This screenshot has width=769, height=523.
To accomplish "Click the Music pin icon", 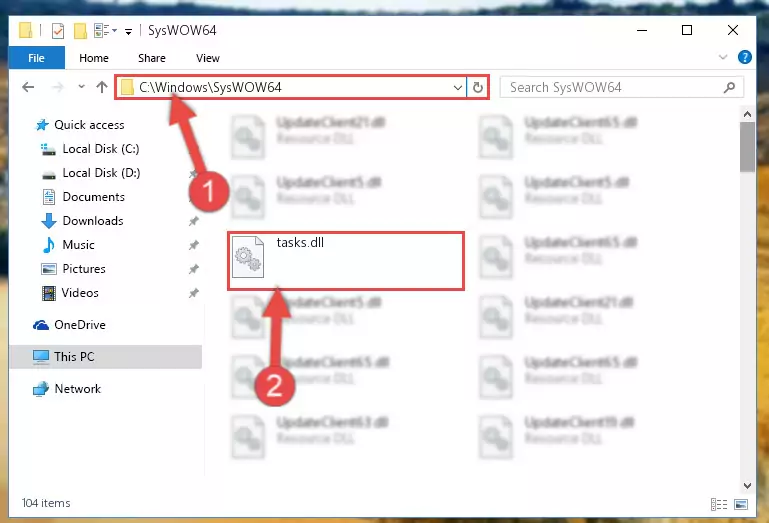I will [x=194, y=245].
